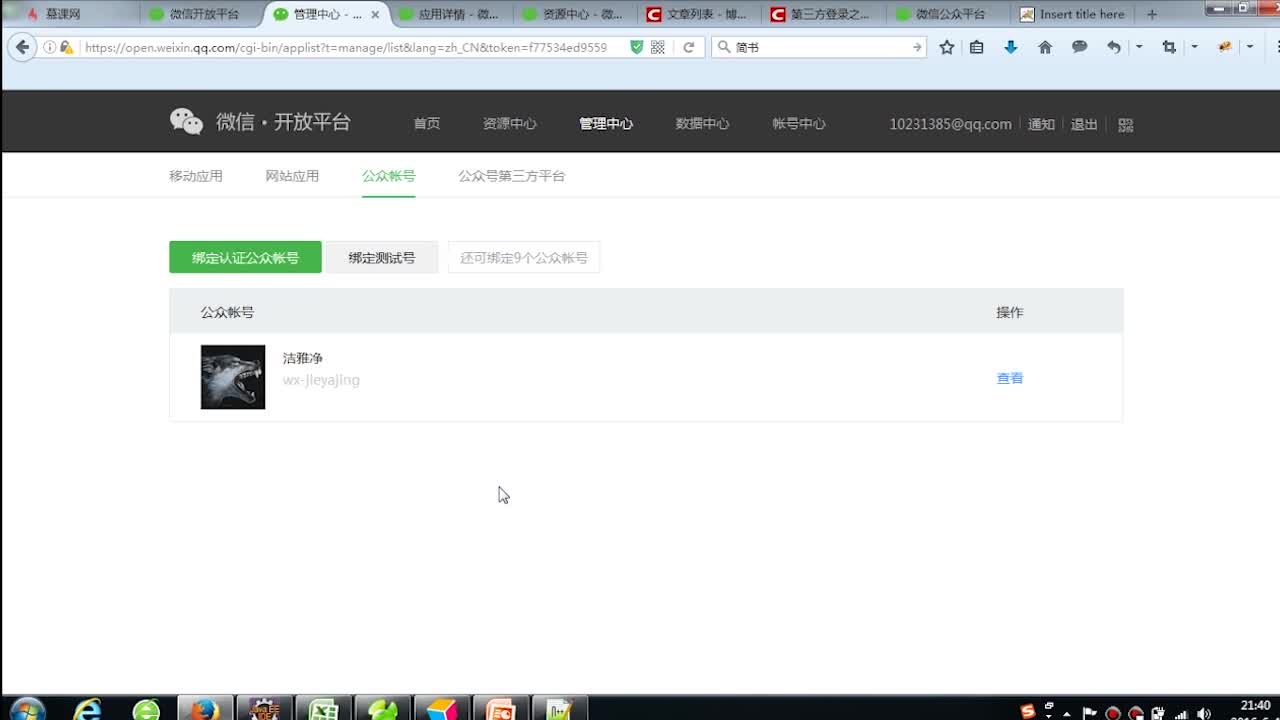Switch to Firefox on the taskbar
Image resolution: width=1280 pixels, height=720 pixels.
205,709
